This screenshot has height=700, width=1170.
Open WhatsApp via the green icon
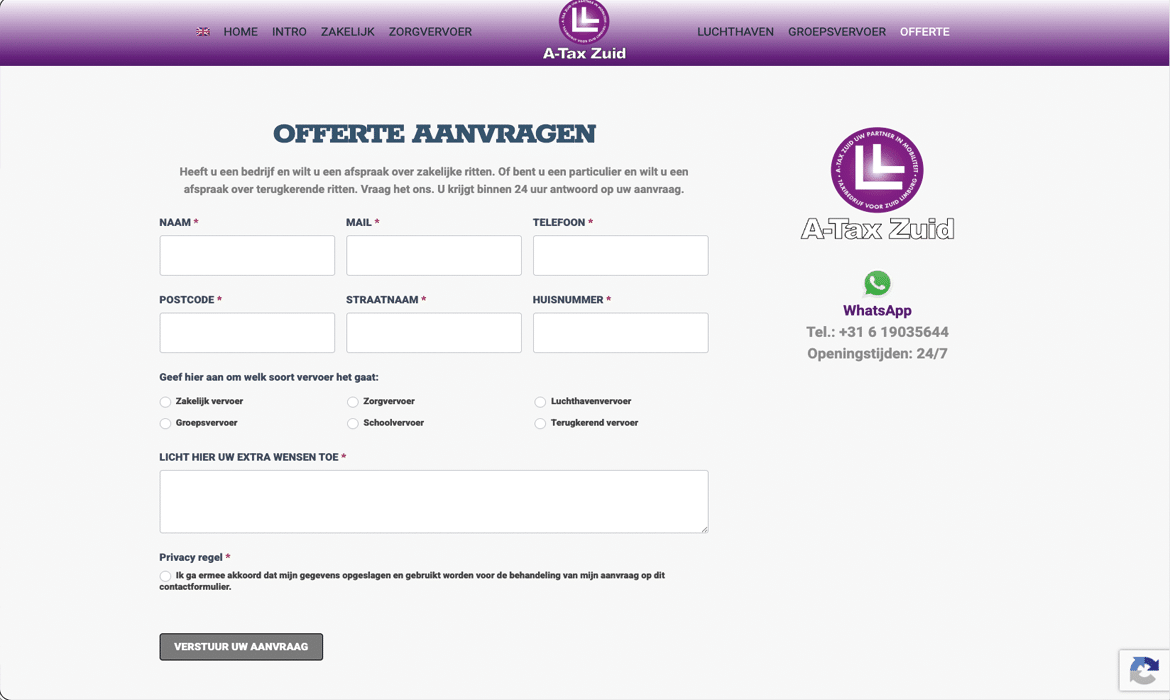[878, 284]
